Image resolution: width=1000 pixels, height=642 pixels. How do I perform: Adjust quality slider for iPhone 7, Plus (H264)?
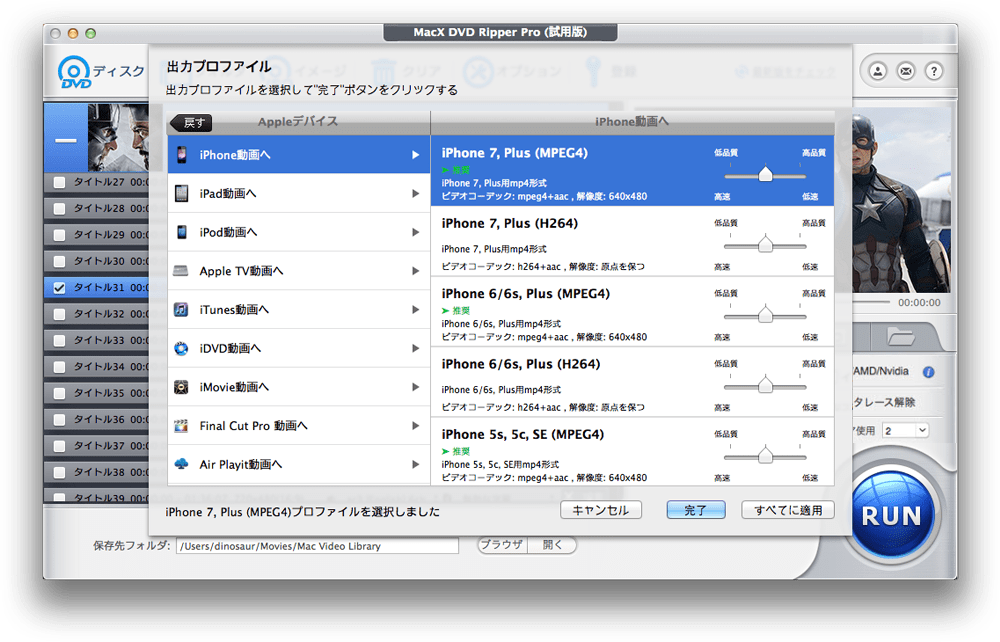[765, 244]
